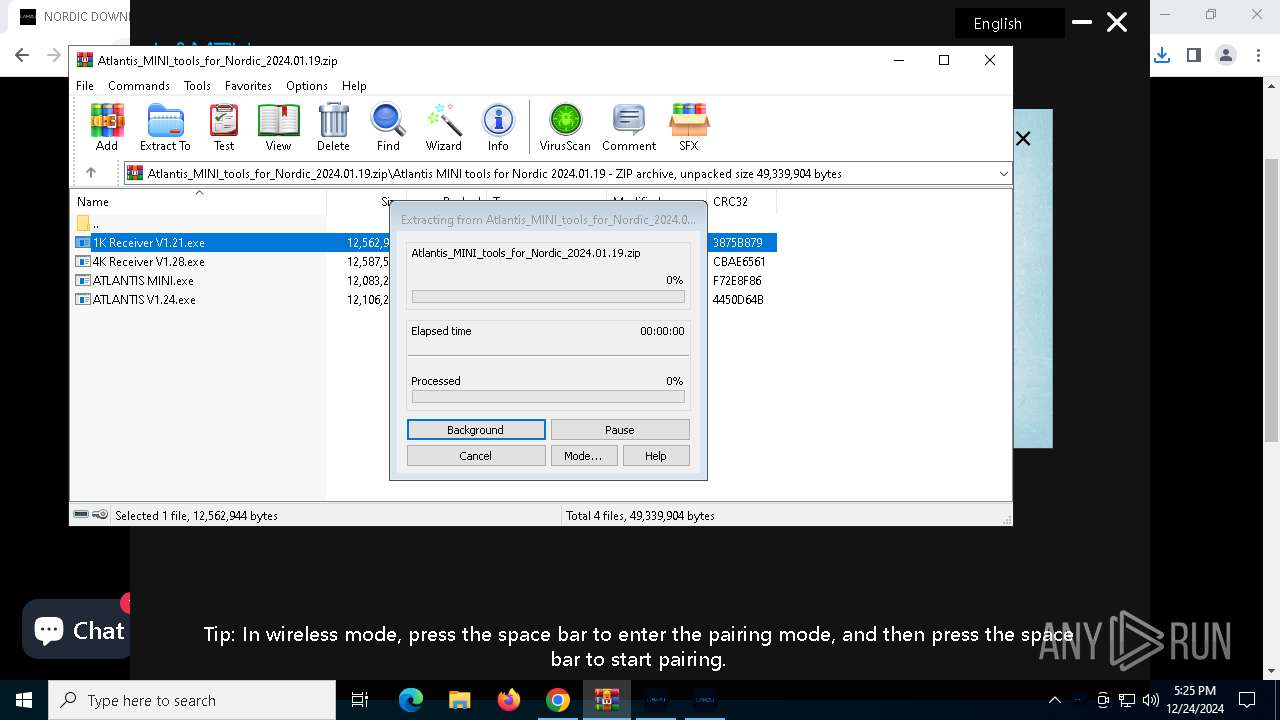The width and height of the screenshot is (1280, 720).
Task: Click the Background button in extraction dialog
Action: click(476, 430)
